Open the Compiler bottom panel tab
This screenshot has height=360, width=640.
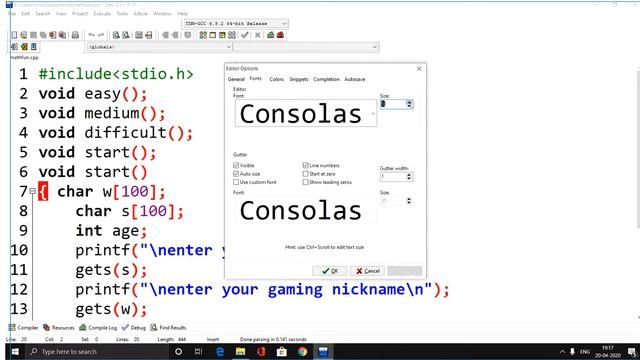[x=23, y=327]
